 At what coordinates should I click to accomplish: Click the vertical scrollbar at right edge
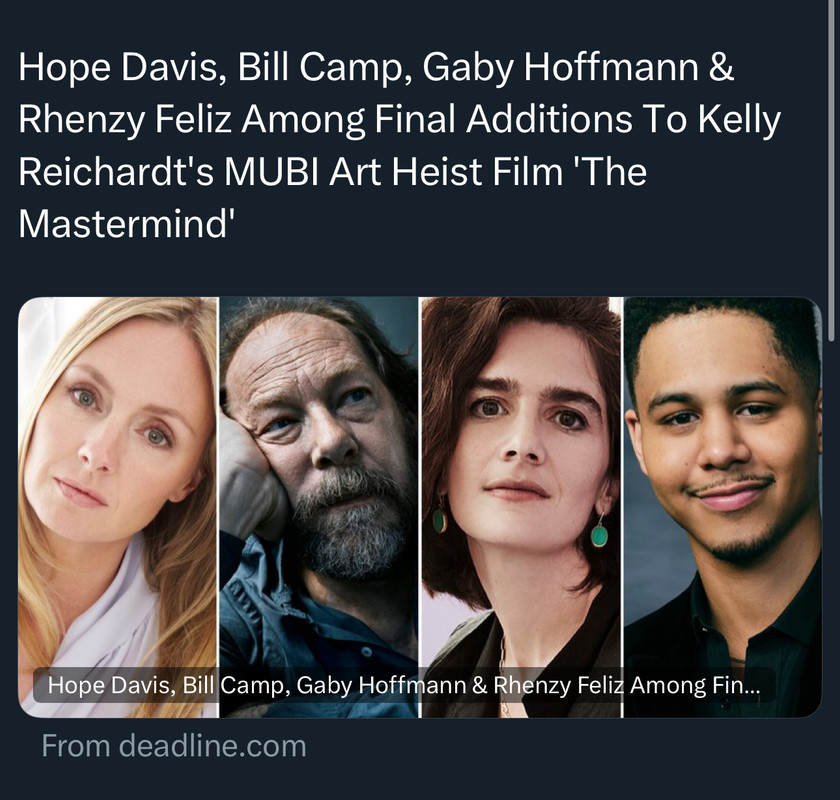point(831,170)
